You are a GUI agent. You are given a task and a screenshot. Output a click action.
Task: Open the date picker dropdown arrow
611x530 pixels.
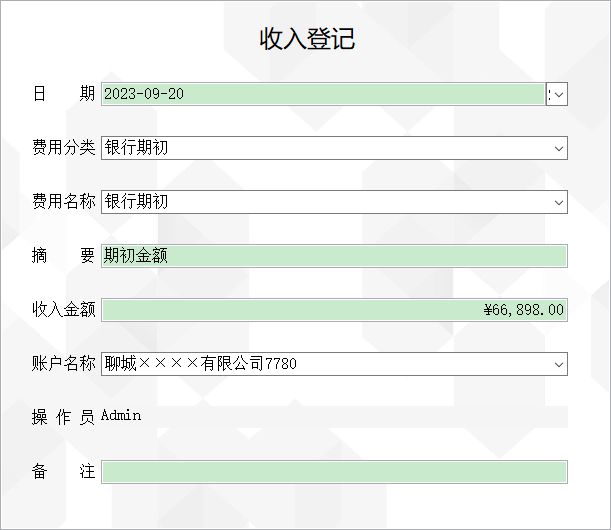tap(557, 94)
